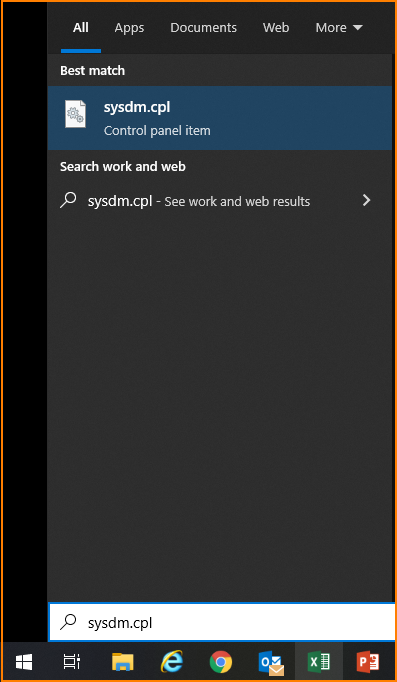The width and height of the screenshot is (397, 682).
Task: Open Outlook from the taskbar
Action: coord(270,662)
